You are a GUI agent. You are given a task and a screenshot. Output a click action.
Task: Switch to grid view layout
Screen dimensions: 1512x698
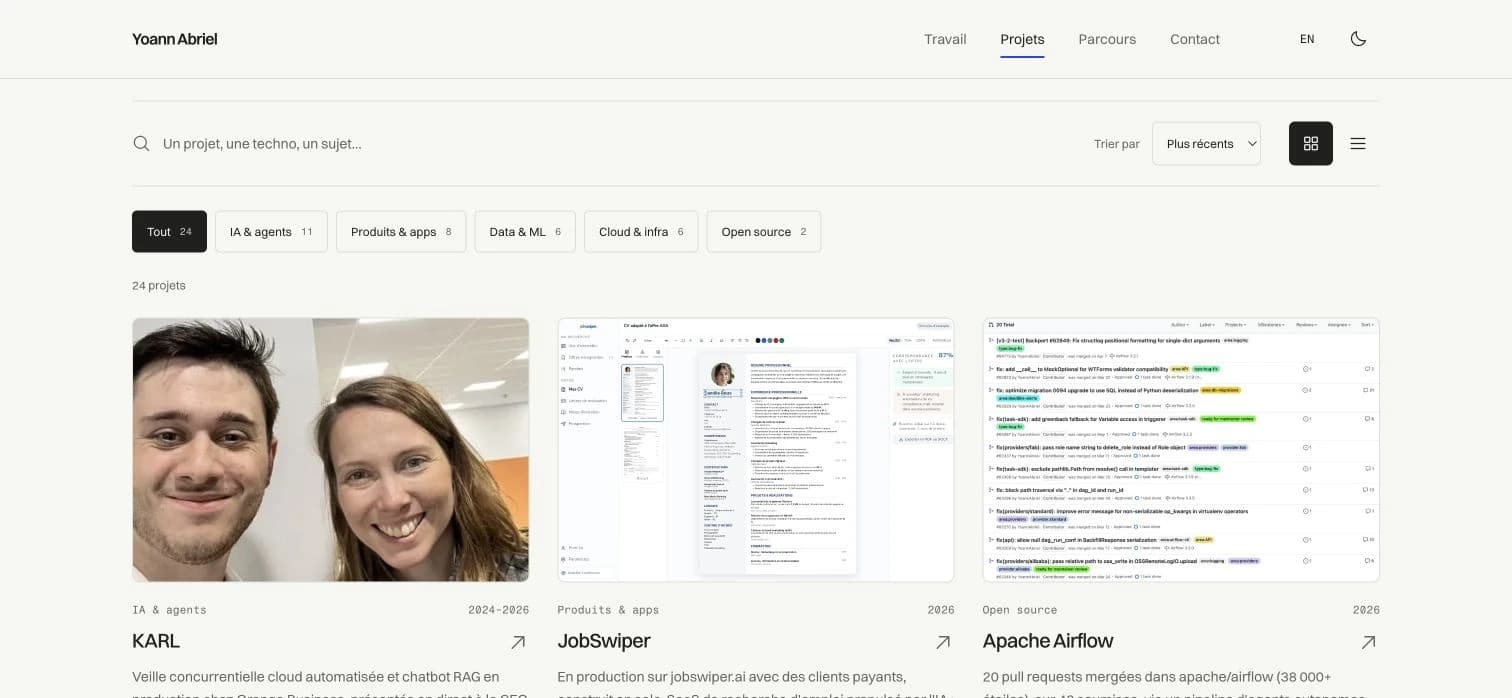1311,143
